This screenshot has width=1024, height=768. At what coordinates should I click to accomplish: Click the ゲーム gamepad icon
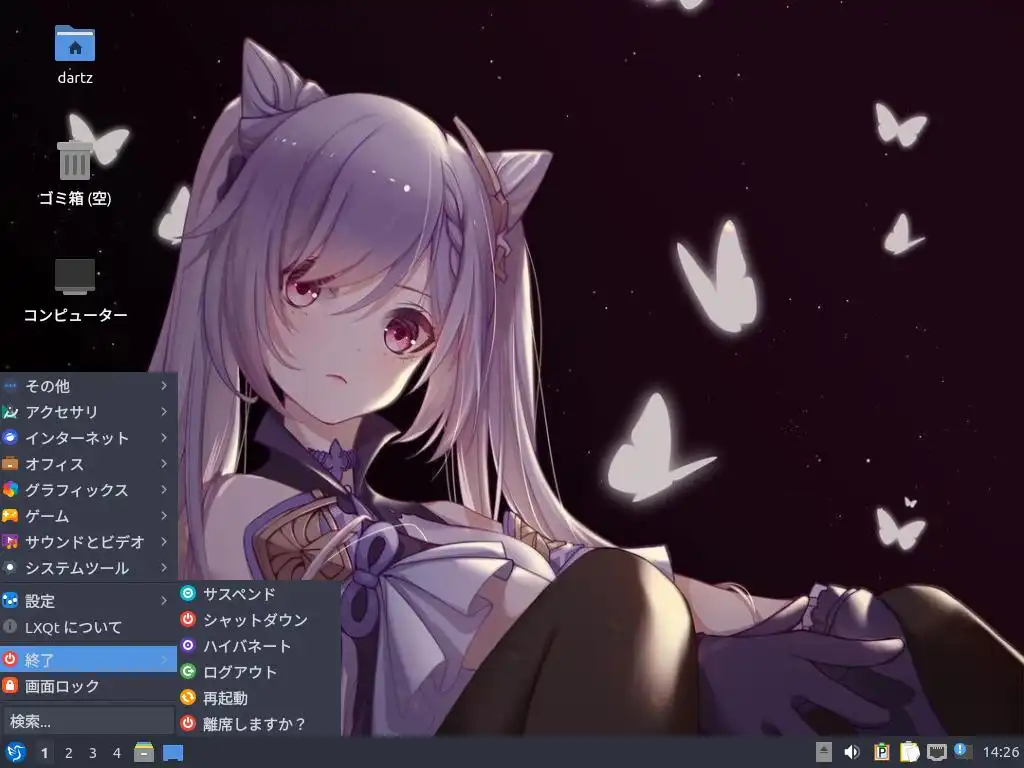click(x=10, y=516)
